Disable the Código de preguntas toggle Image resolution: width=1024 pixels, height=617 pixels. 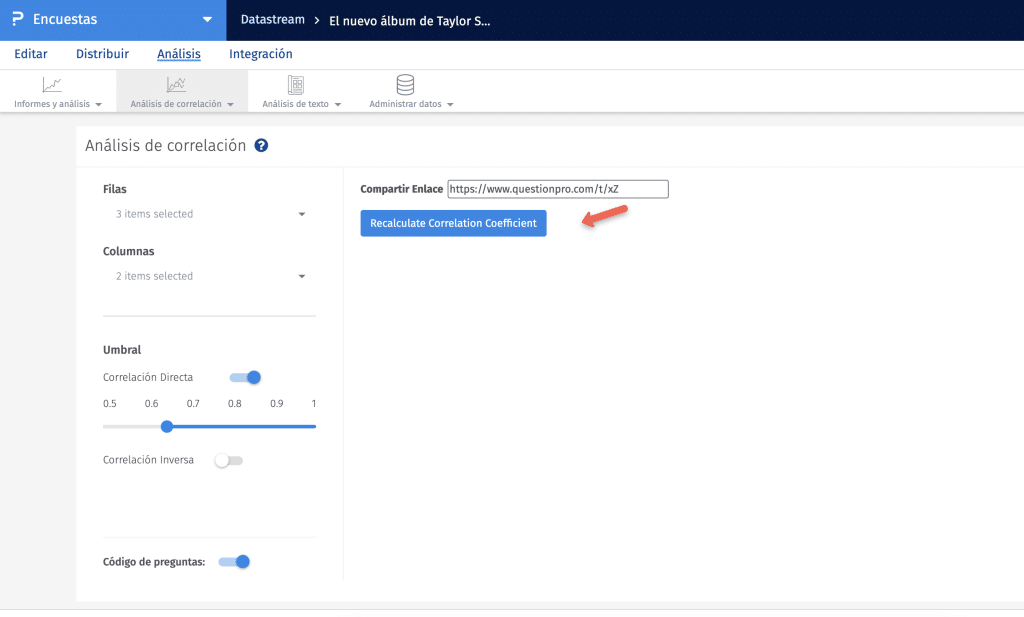234,562
